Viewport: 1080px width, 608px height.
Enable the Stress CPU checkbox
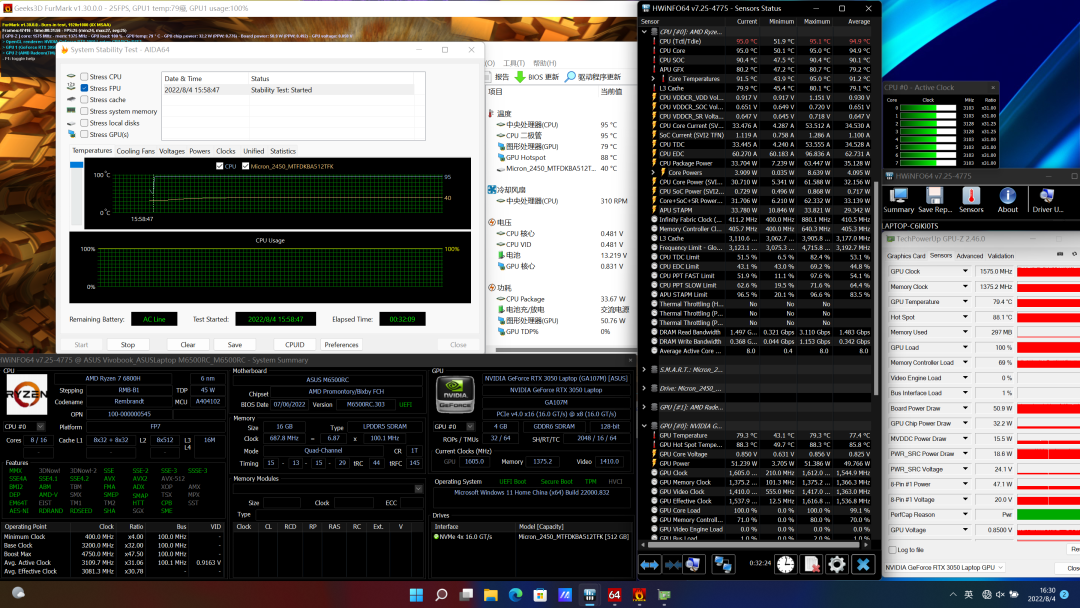84,77
